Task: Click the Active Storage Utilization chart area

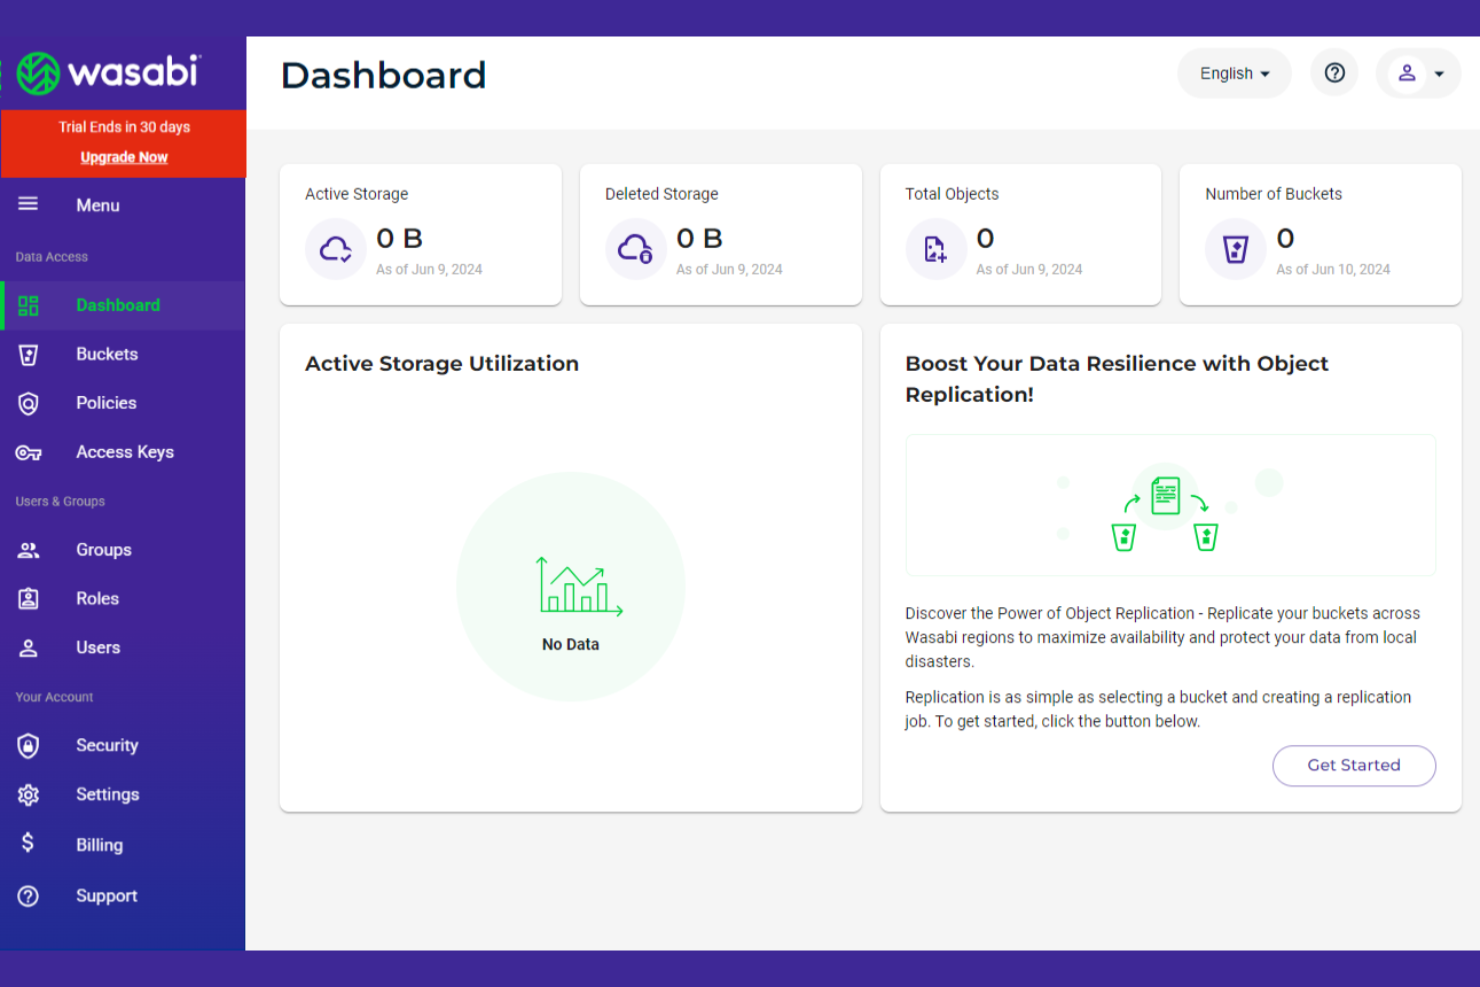Action: [x=570, y=585]
